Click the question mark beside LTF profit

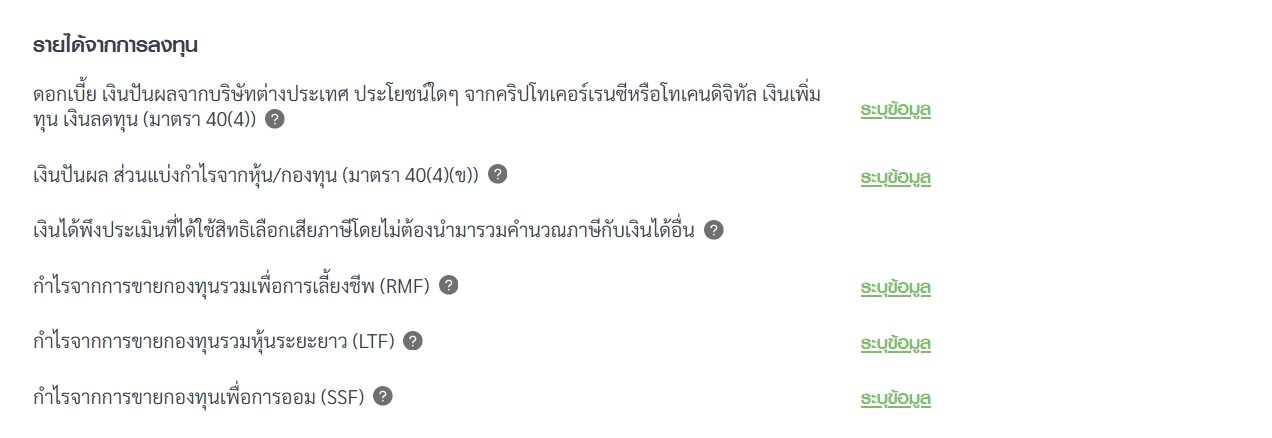point(413,341)
